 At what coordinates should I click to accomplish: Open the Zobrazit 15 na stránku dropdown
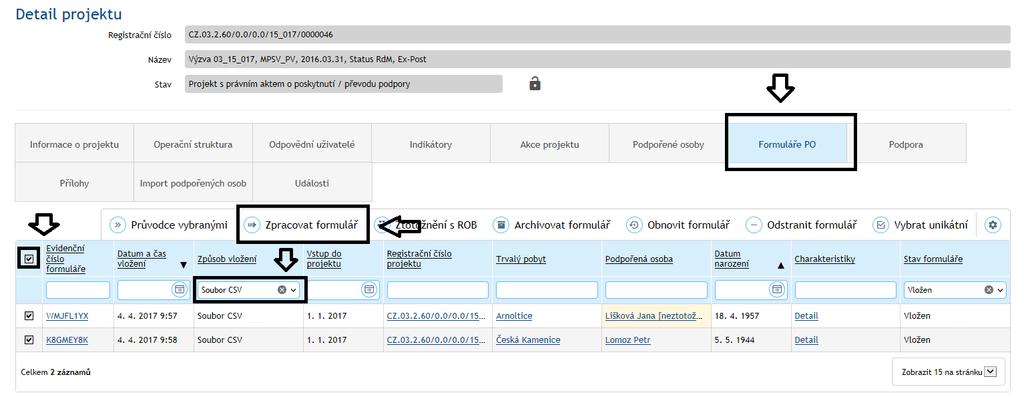pos(990,372)
